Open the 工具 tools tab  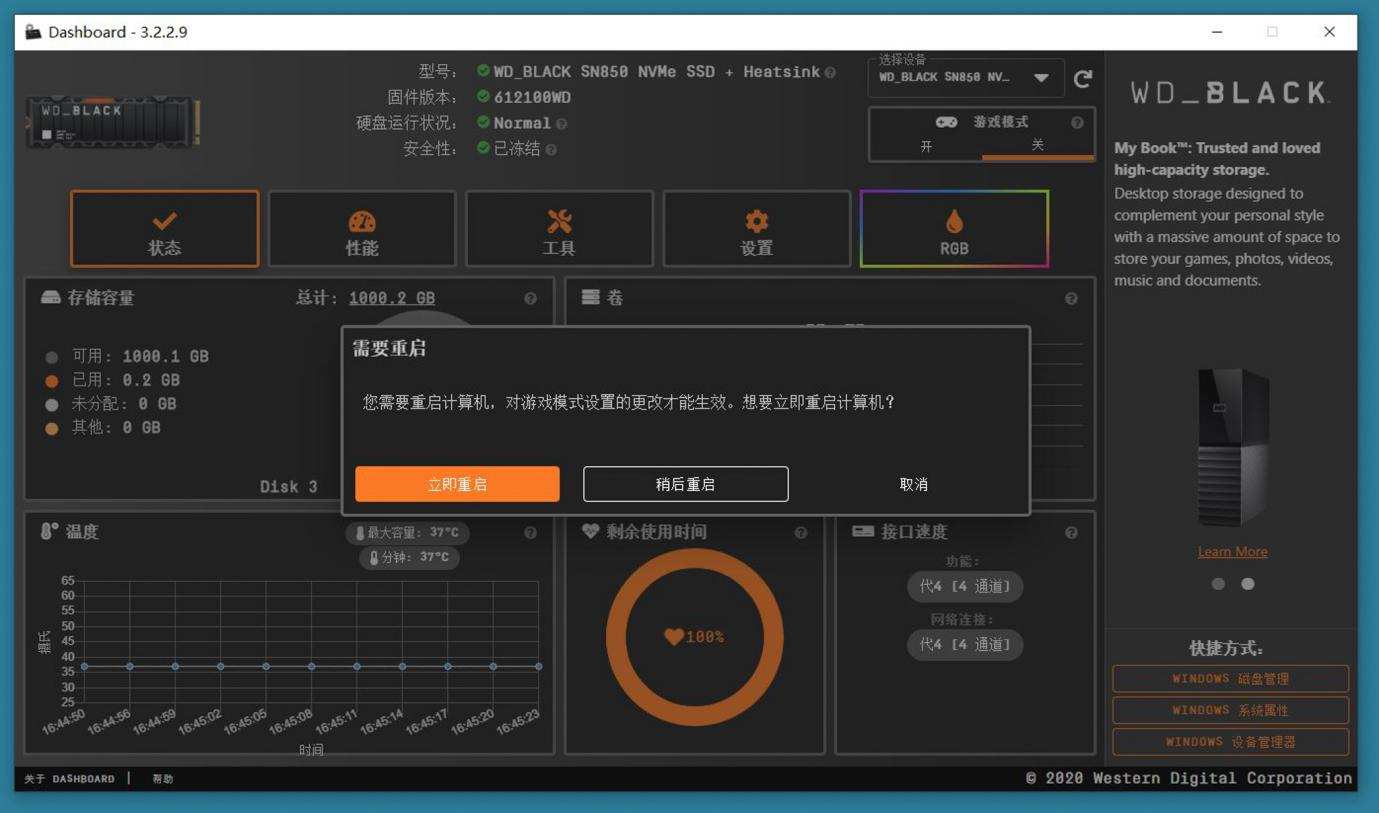pyautogui.click(x=559, y=229)
